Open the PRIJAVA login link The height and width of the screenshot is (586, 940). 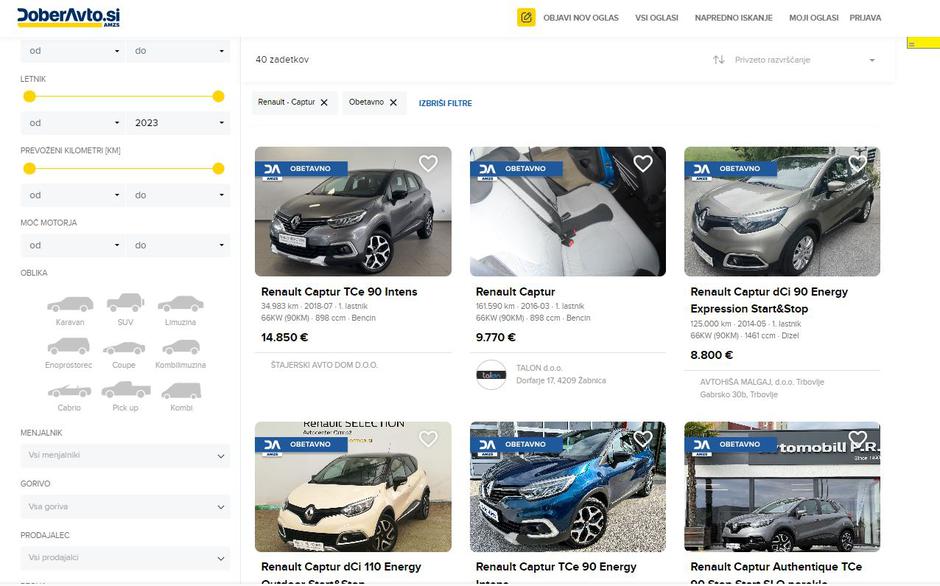click(x=865, y=17)
